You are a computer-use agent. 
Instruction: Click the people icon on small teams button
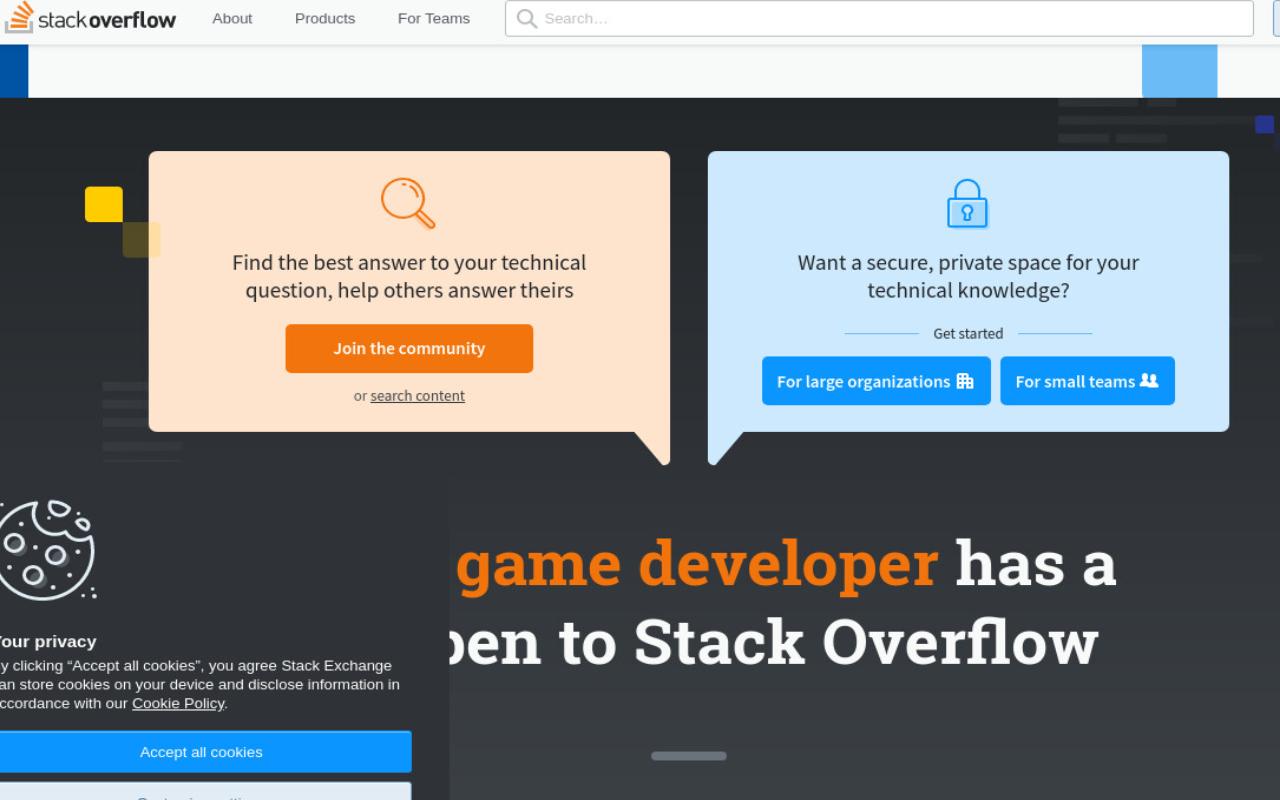1149,380
